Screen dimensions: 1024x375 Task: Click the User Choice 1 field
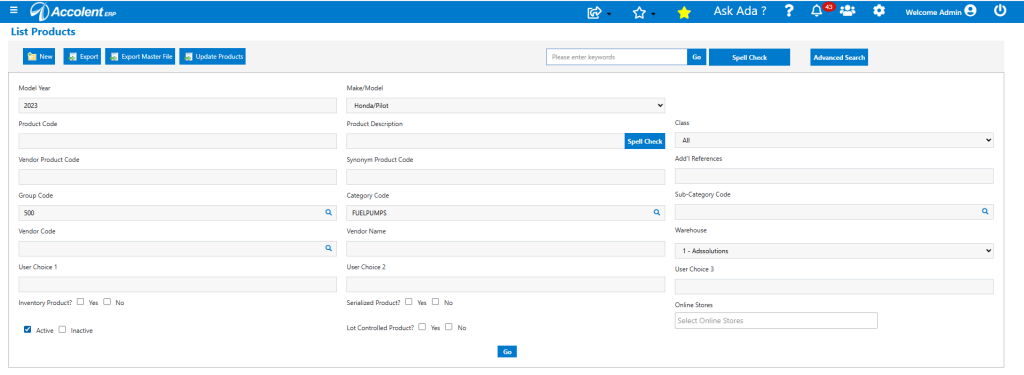coord(178,284)
